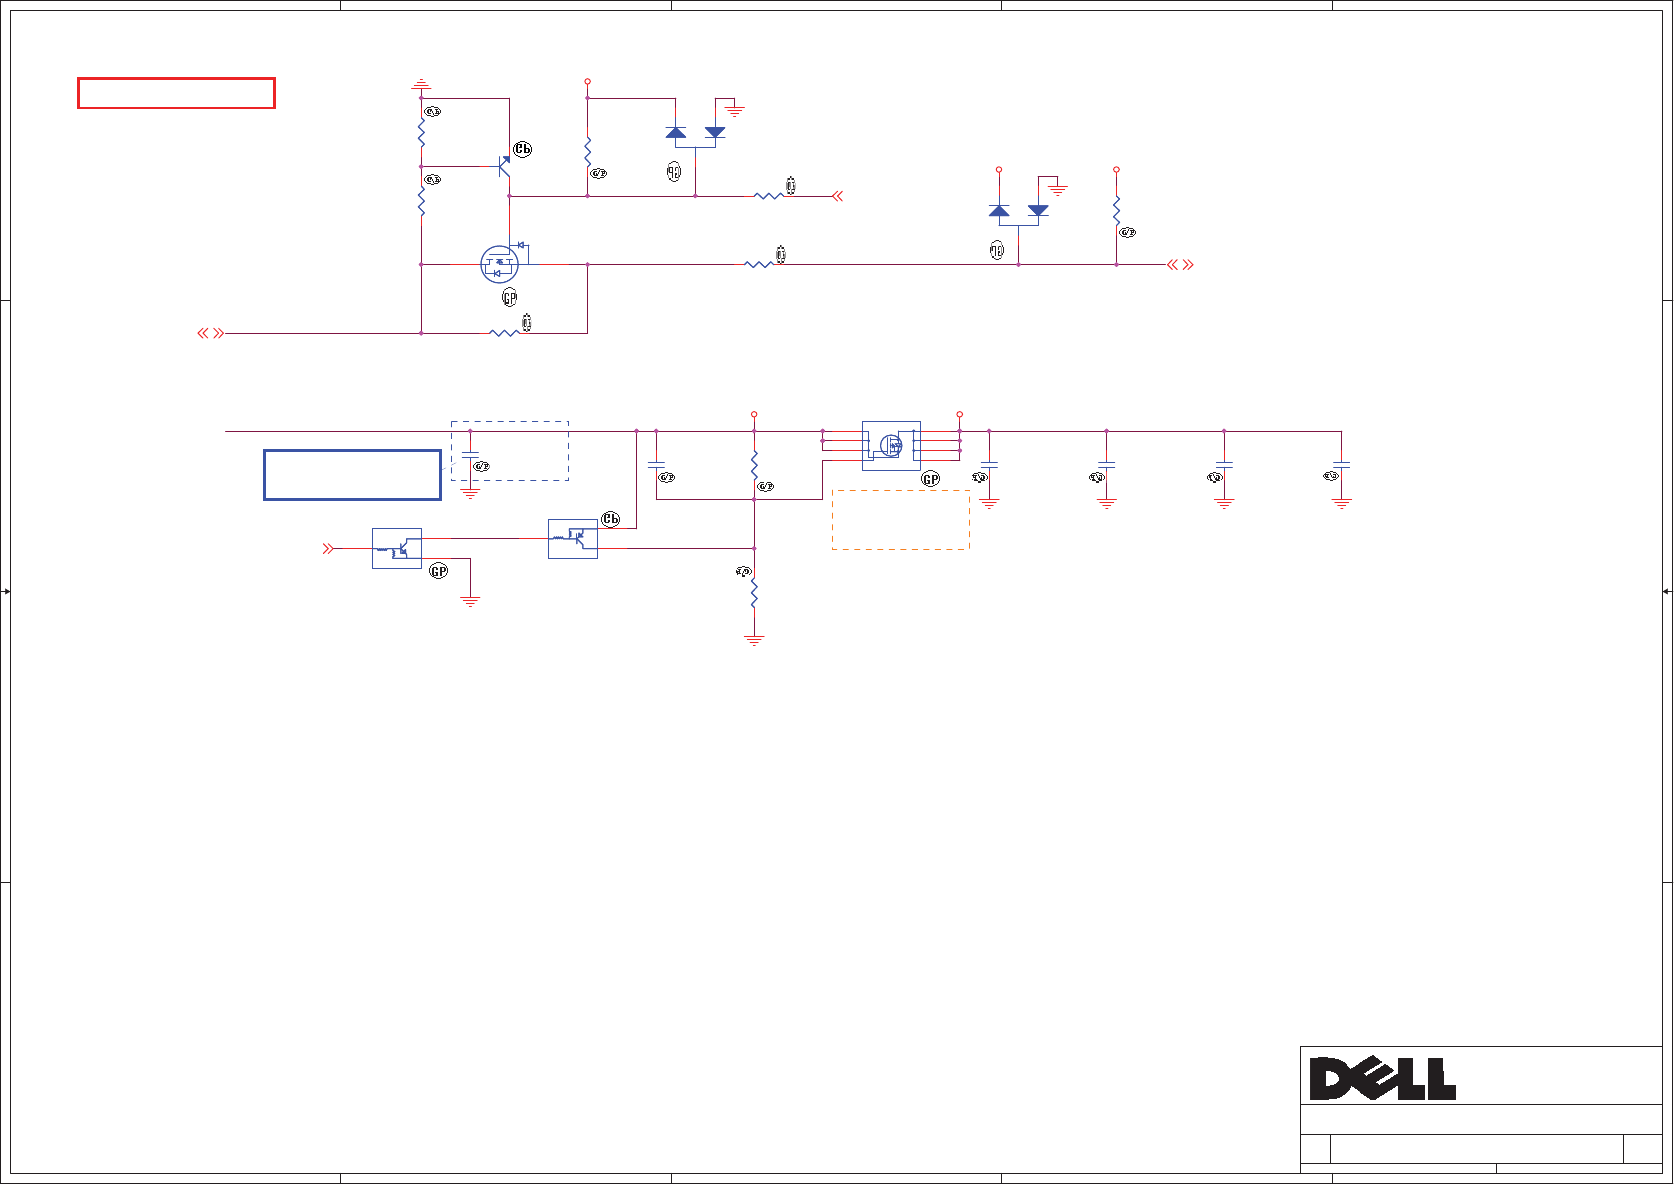
Task: Select the first output capacitor right of the MOSFET package
Action: point(989,465)
